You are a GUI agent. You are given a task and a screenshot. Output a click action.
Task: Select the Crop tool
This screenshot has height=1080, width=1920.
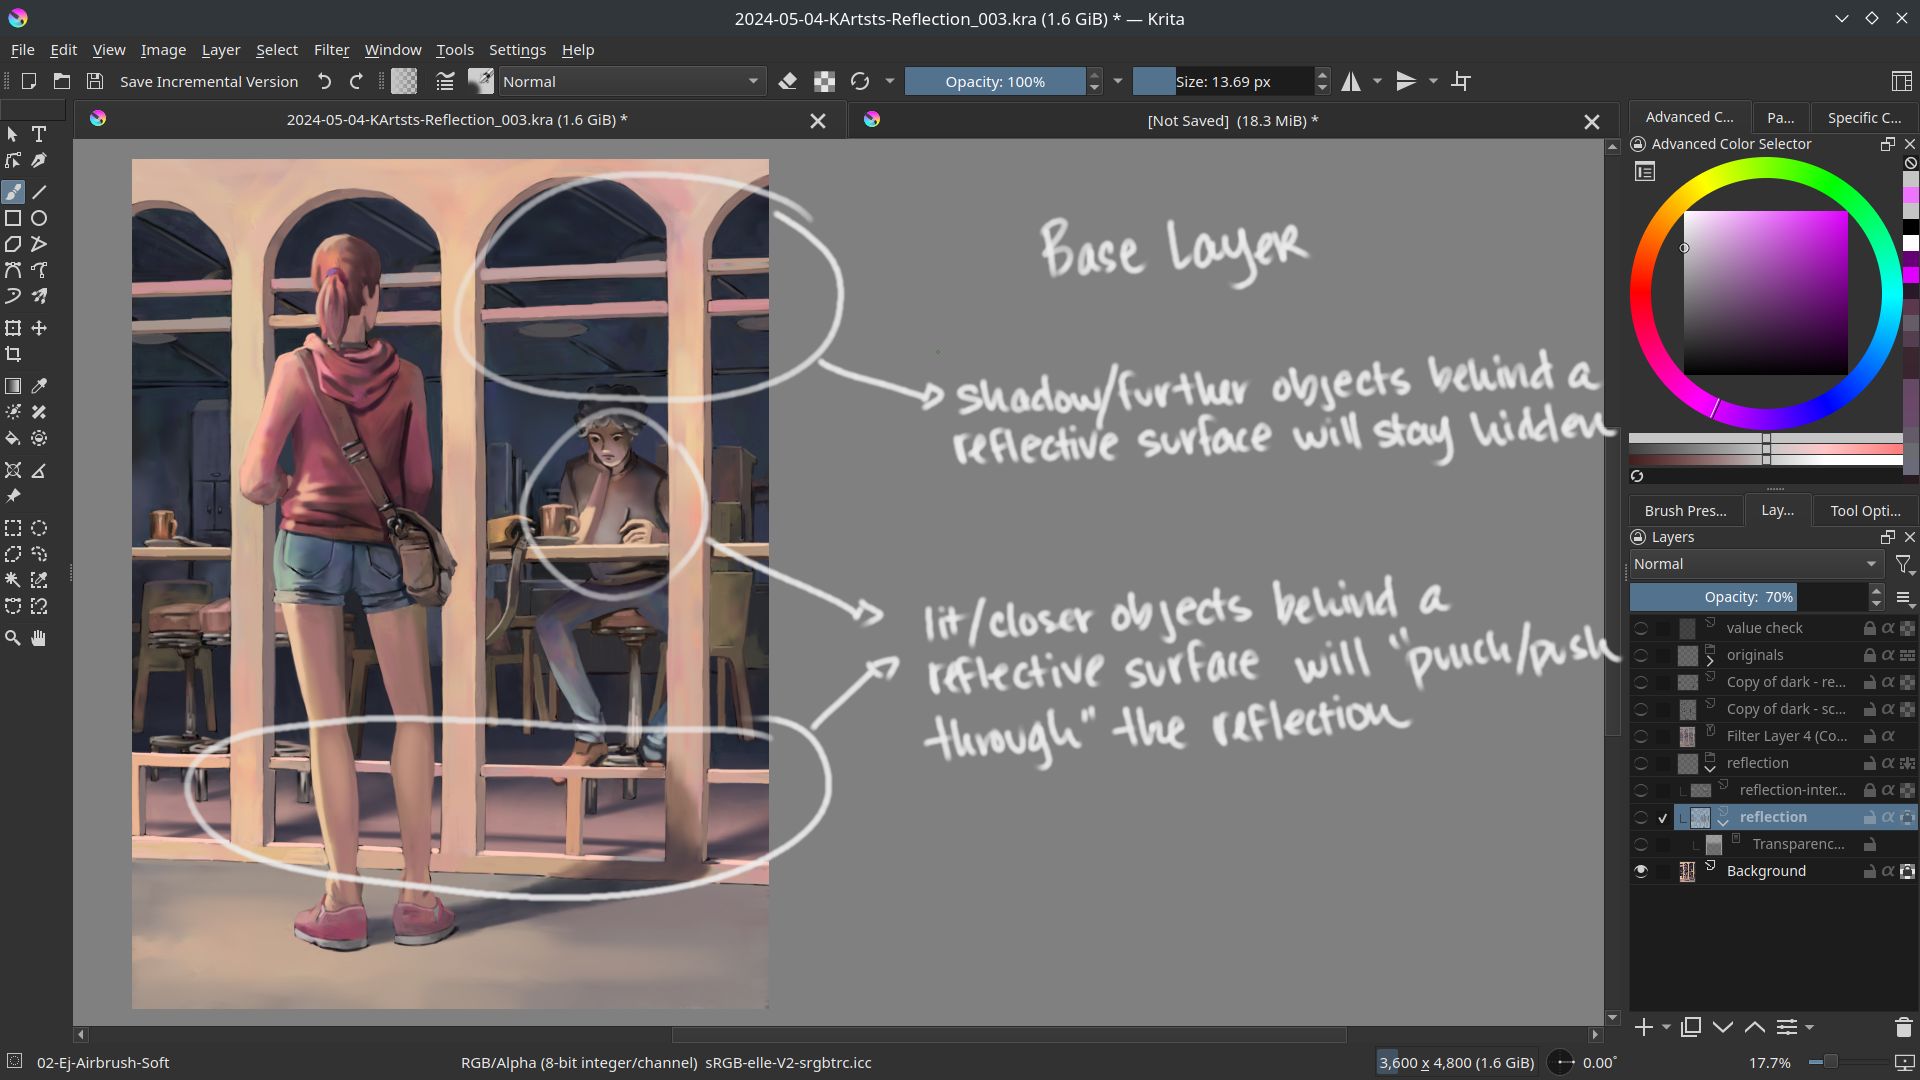pos(13,354)
